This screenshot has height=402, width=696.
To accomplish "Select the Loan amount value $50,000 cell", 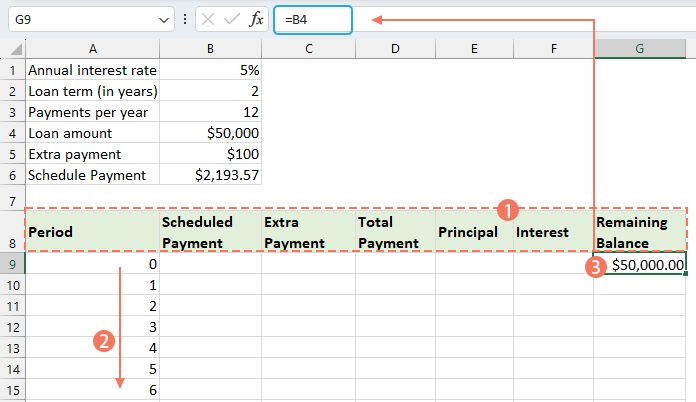I will (x=210, y=133).
